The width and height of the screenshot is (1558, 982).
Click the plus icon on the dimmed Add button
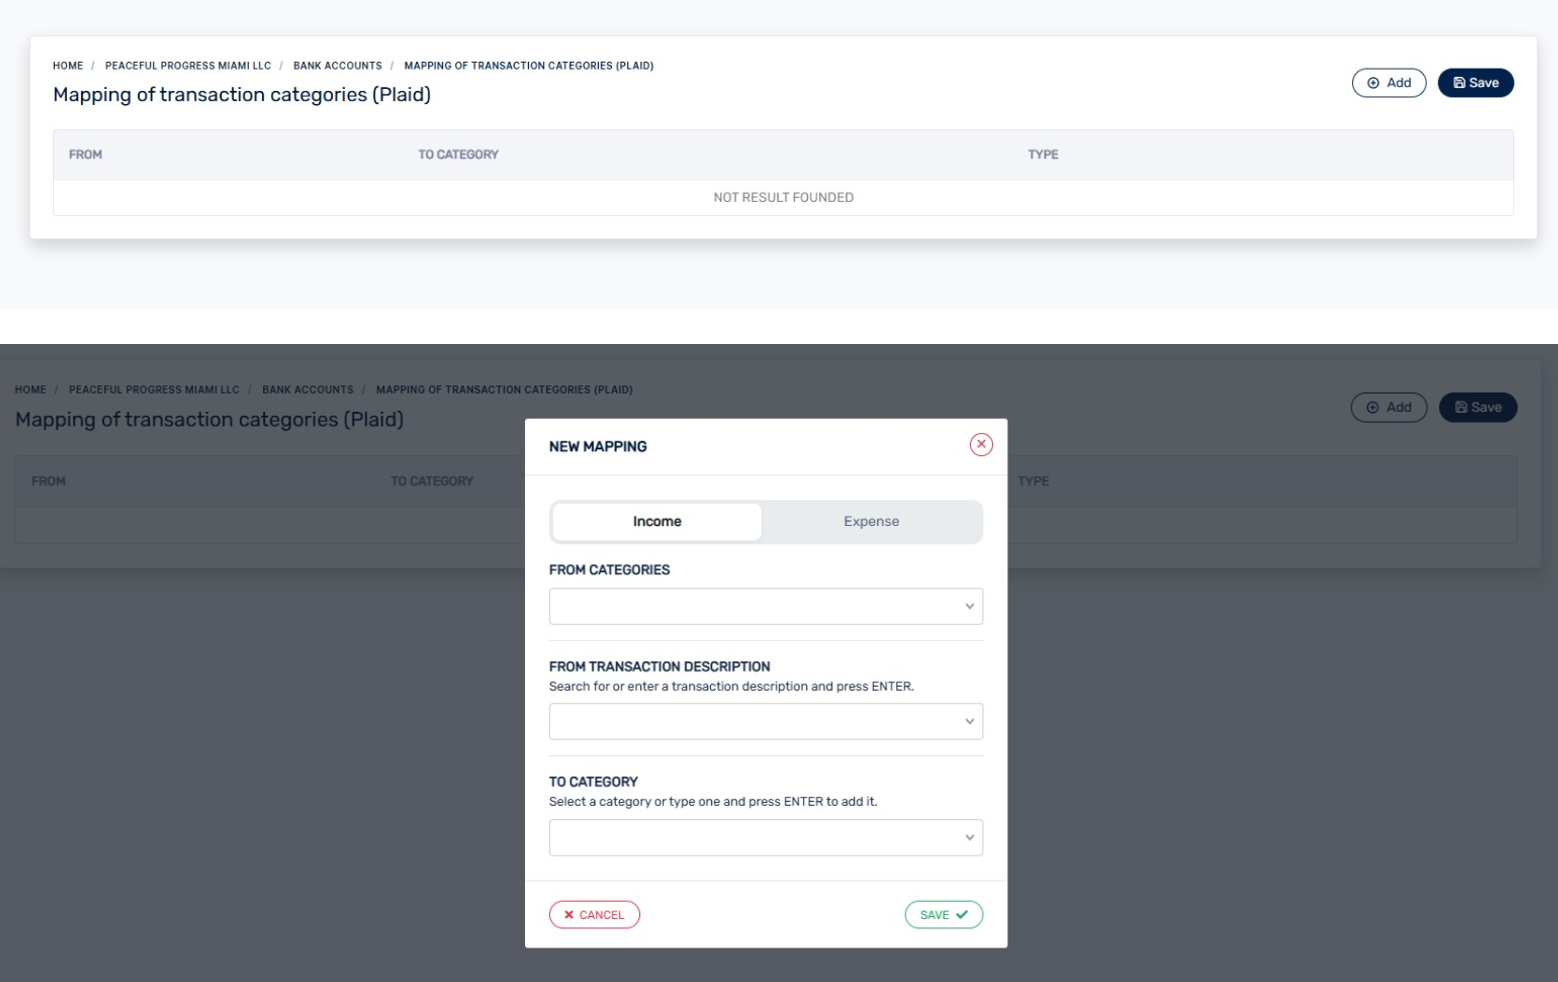1373,407
